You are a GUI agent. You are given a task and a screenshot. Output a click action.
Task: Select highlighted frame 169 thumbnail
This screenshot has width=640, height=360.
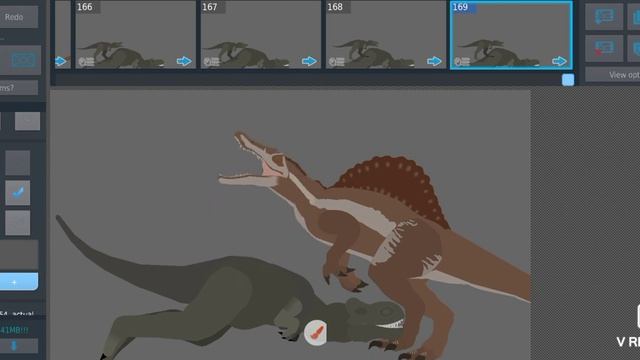511,35
